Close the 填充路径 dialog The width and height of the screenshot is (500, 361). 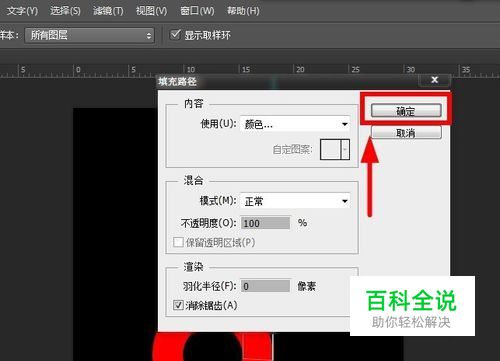point(434,80)
